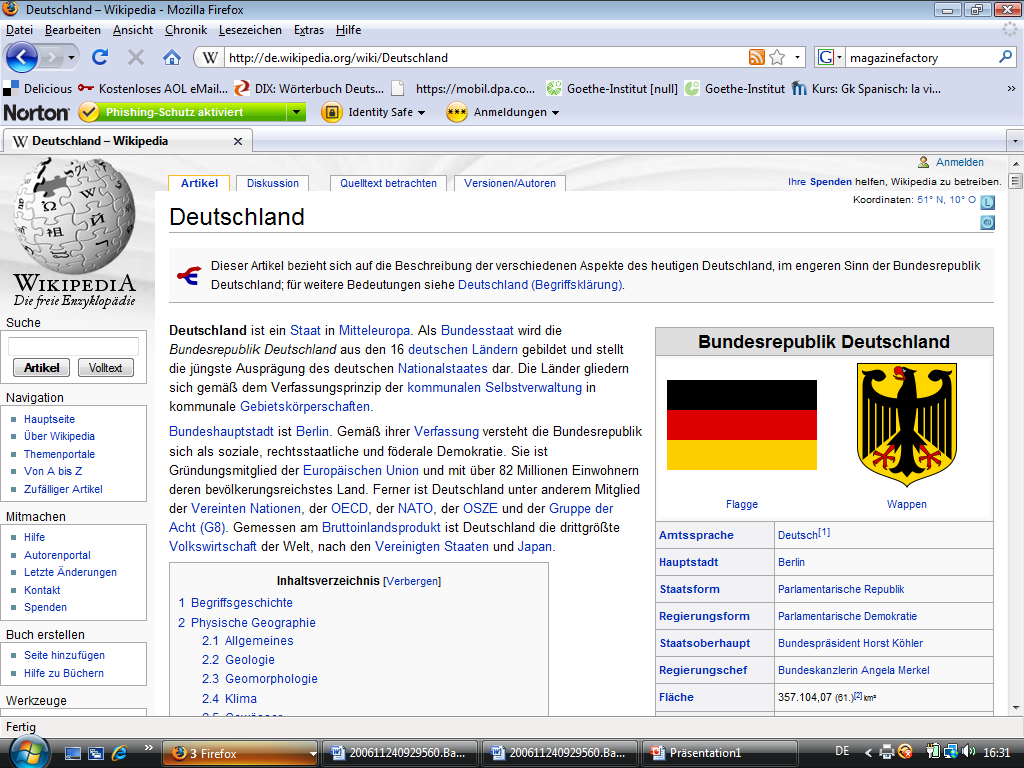Screen dimensions: 1024x768
Task: Open Kostenloses AOL eMail bookmark
Action: pos(152,88)
